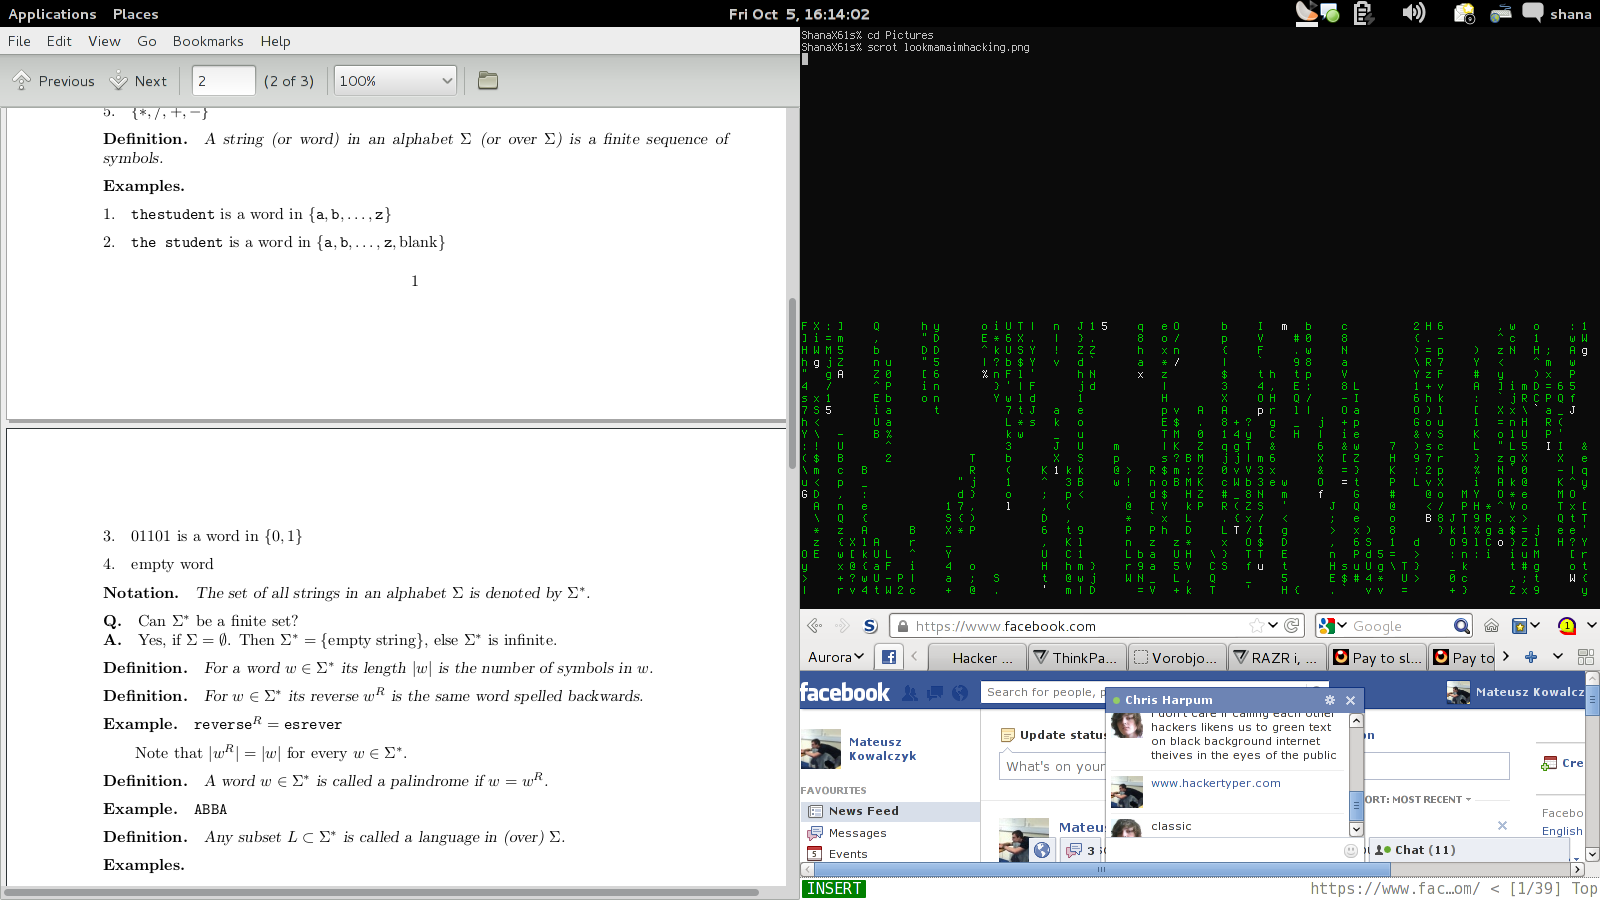Expand the Aurora menu dropdown
The height and width of the screenshot is (900, 1600).
pyautogui.click(x=835, y=657)
